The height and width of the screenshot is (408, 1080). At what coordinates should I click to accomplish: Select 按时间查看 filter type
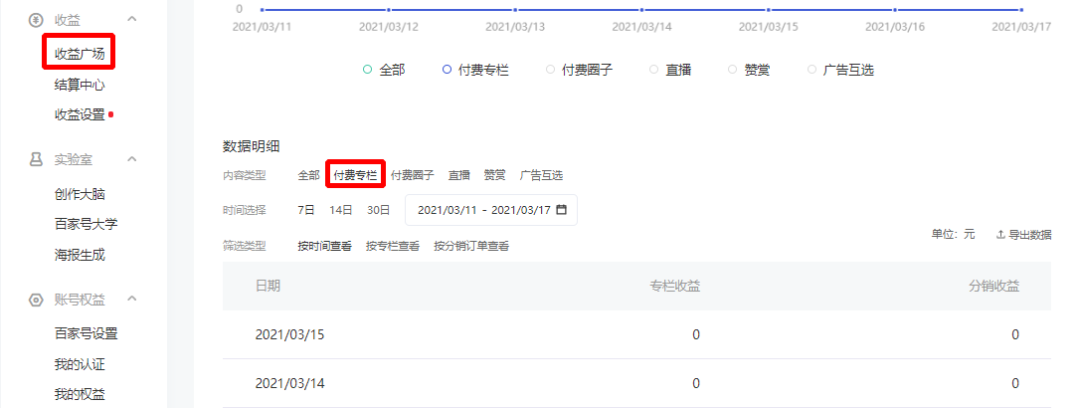click(x=325, y=246)
